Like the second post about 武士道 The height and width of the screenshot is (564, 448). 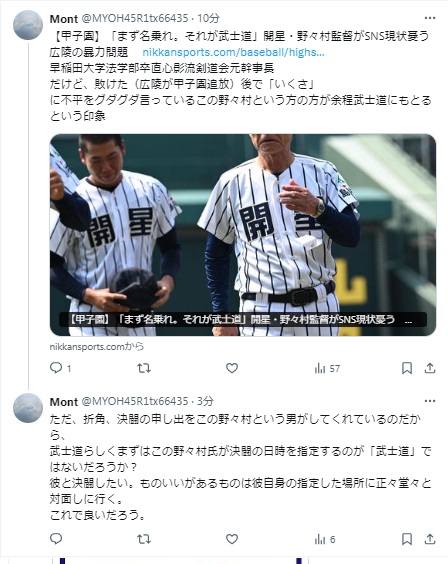pyautogui.click(x=232, y=539)
